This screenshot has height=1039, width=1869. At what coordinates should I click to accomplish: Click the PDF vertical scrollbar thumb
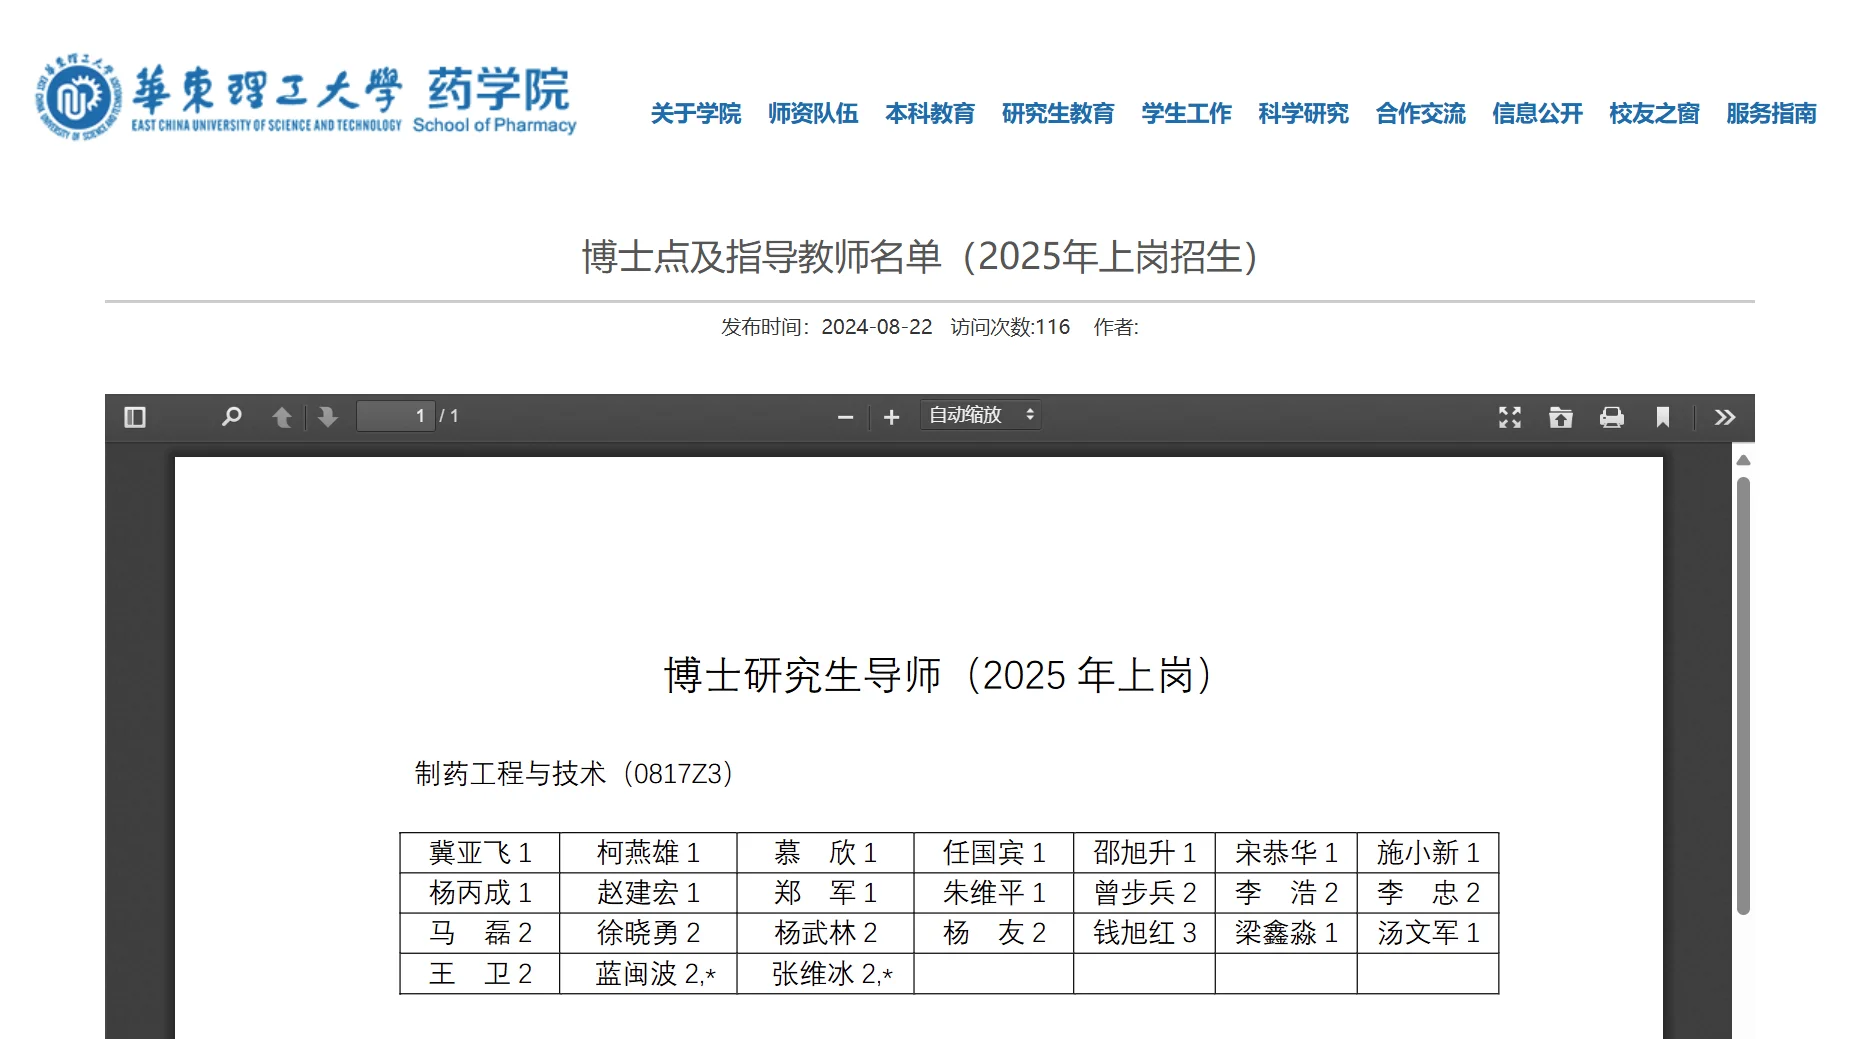point(1743,696)
